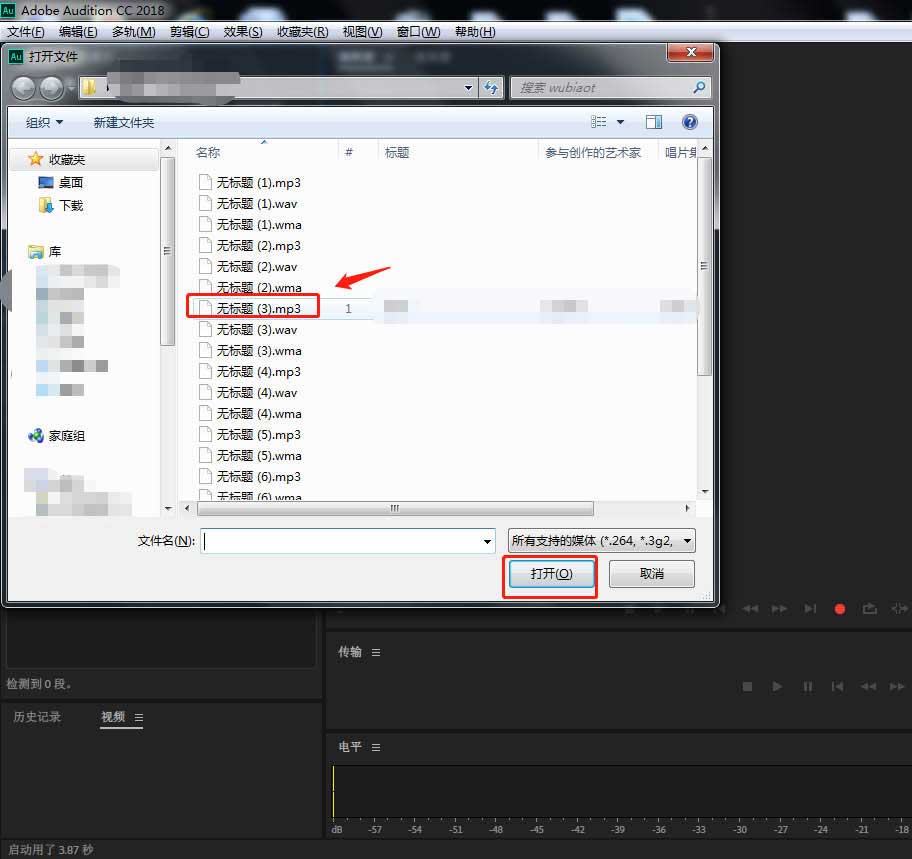
Task: Open the 效果(S) menu
Action: pyautogui.click(x=243, y=32)
